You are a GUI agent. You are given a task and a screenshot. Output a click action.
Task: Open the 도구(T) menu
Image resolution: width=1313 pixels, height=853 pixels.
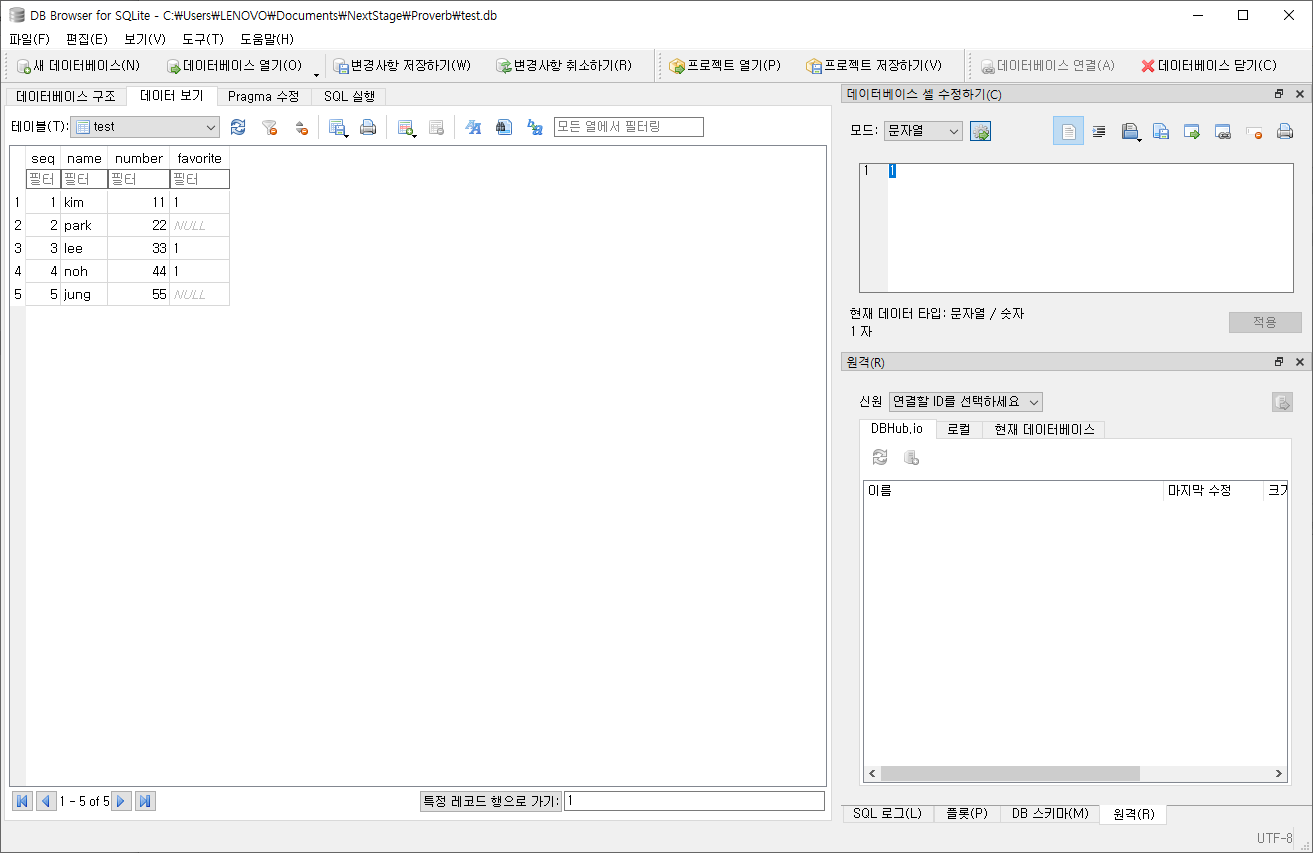click(x=203, y=39)
